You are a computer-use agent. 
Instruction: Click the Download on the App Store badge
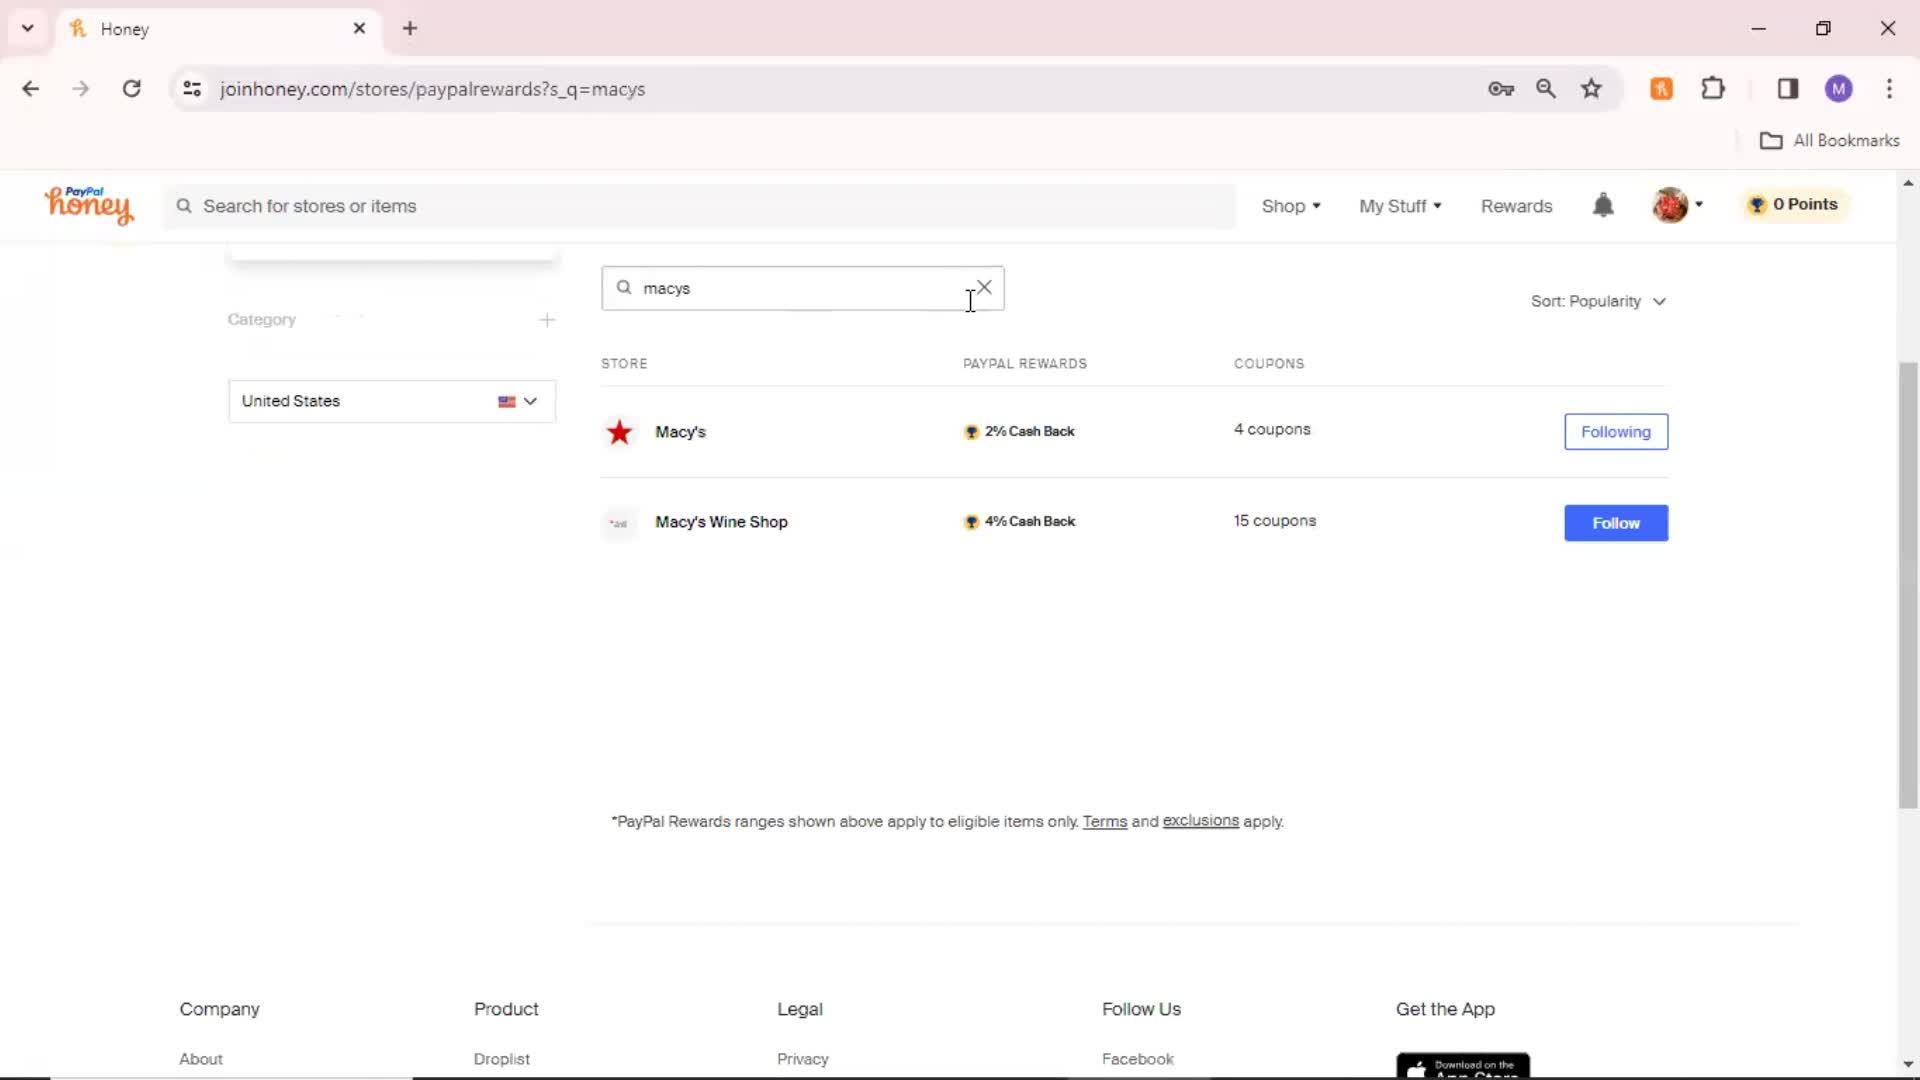coord(1463,1065)
